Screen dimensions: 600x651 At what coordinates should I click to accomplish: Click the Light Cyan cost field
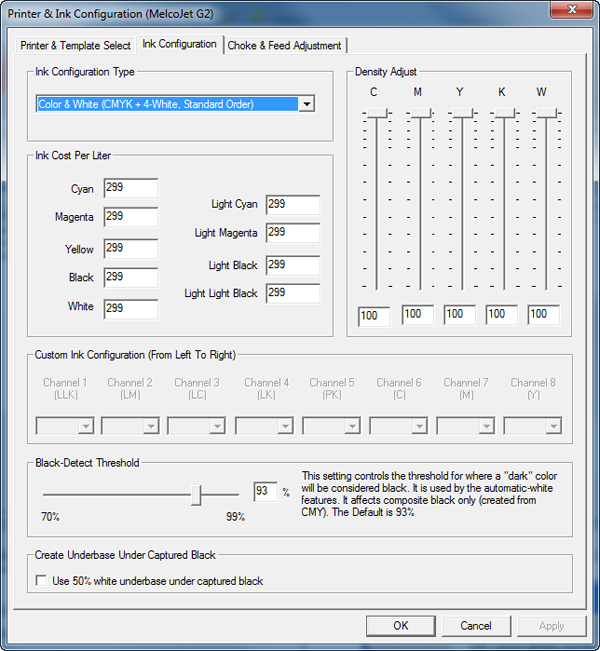pos(293,205)
